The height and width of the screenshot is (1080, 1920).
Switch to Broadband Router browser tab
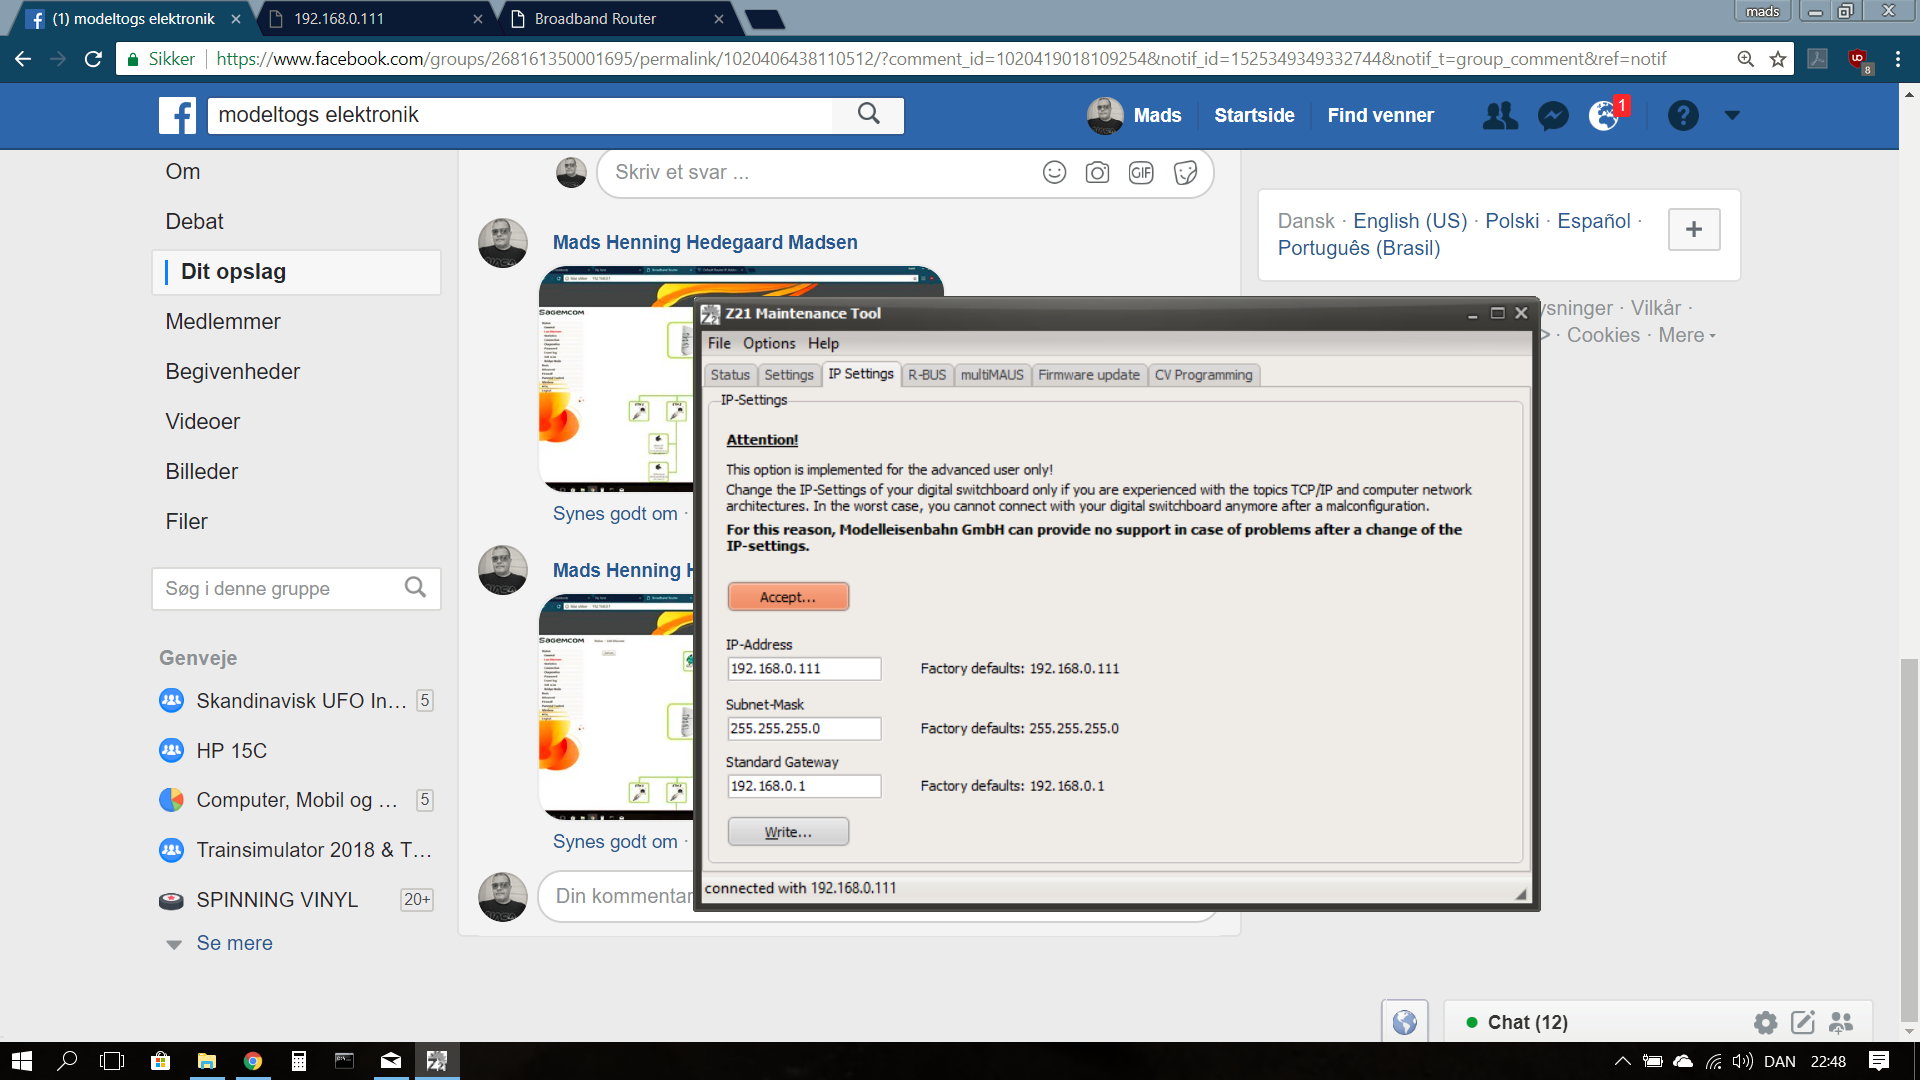(617, 19)
